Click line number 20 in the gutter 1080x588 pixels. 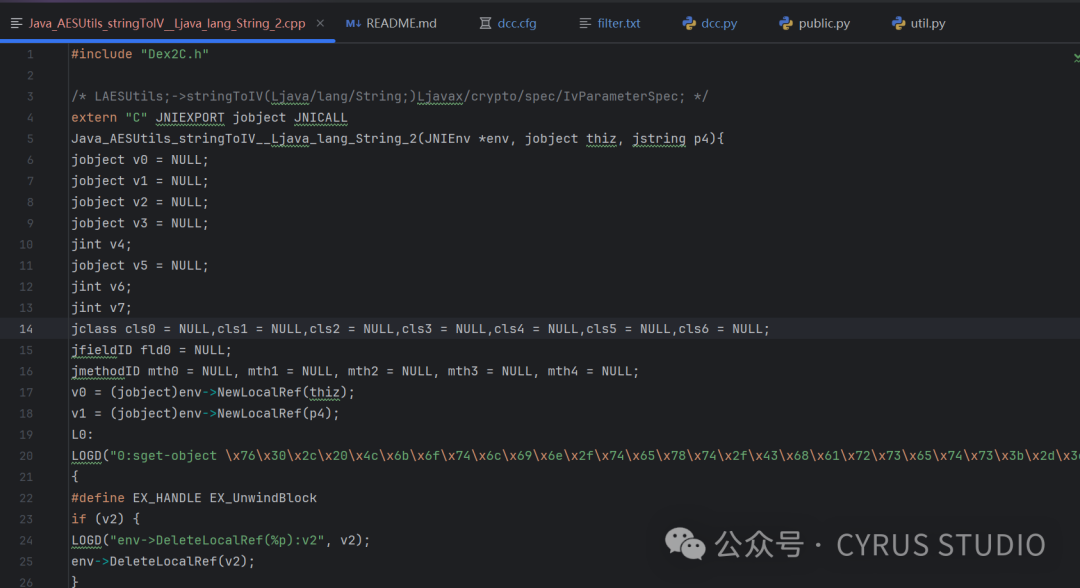pos(26,456)
